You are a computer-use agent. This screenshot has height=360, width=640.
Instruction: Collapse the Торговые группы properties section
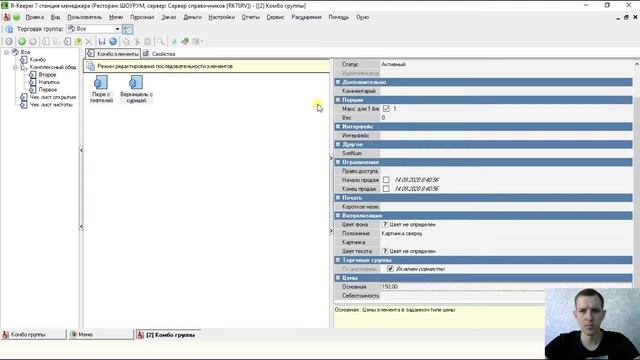tap(338, 260)
